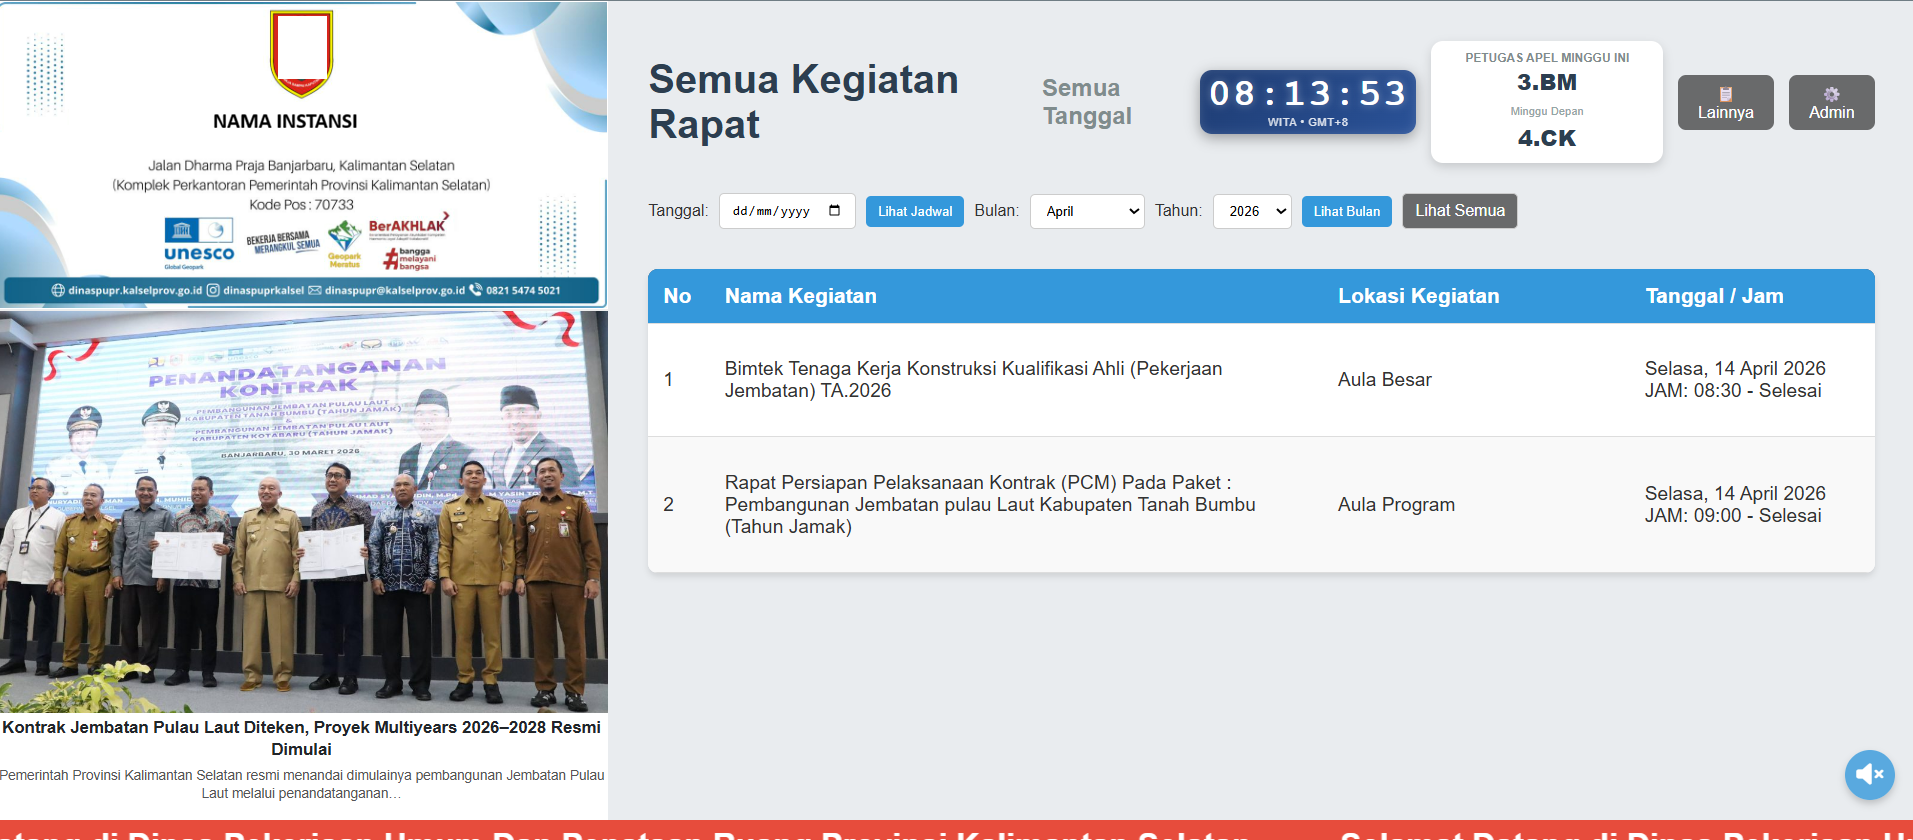
Task: Click the mute sound speaker icon
Action: (1869, 774)
